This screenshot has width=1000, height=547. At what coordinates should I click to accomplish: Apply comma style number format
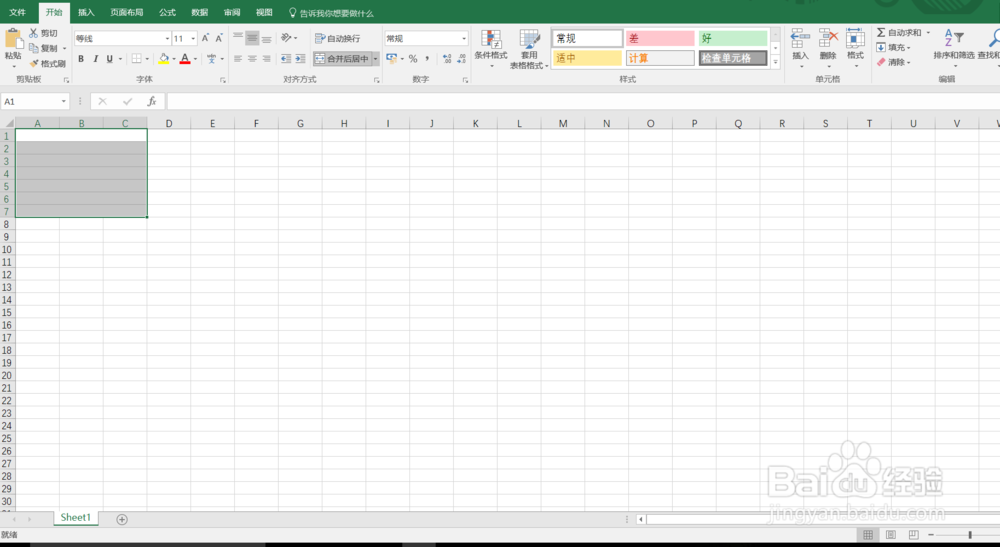pos(427,59)
